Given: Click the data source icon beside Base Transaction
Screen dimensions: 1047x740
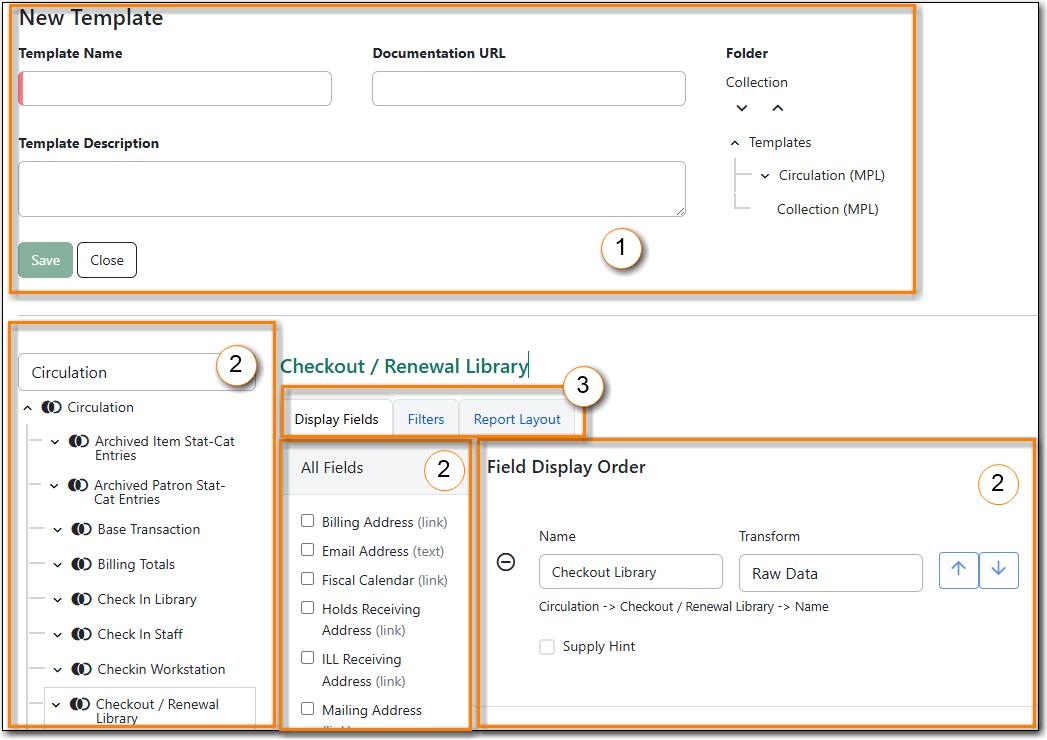Looking at the screenshot, I should (81, 529).
